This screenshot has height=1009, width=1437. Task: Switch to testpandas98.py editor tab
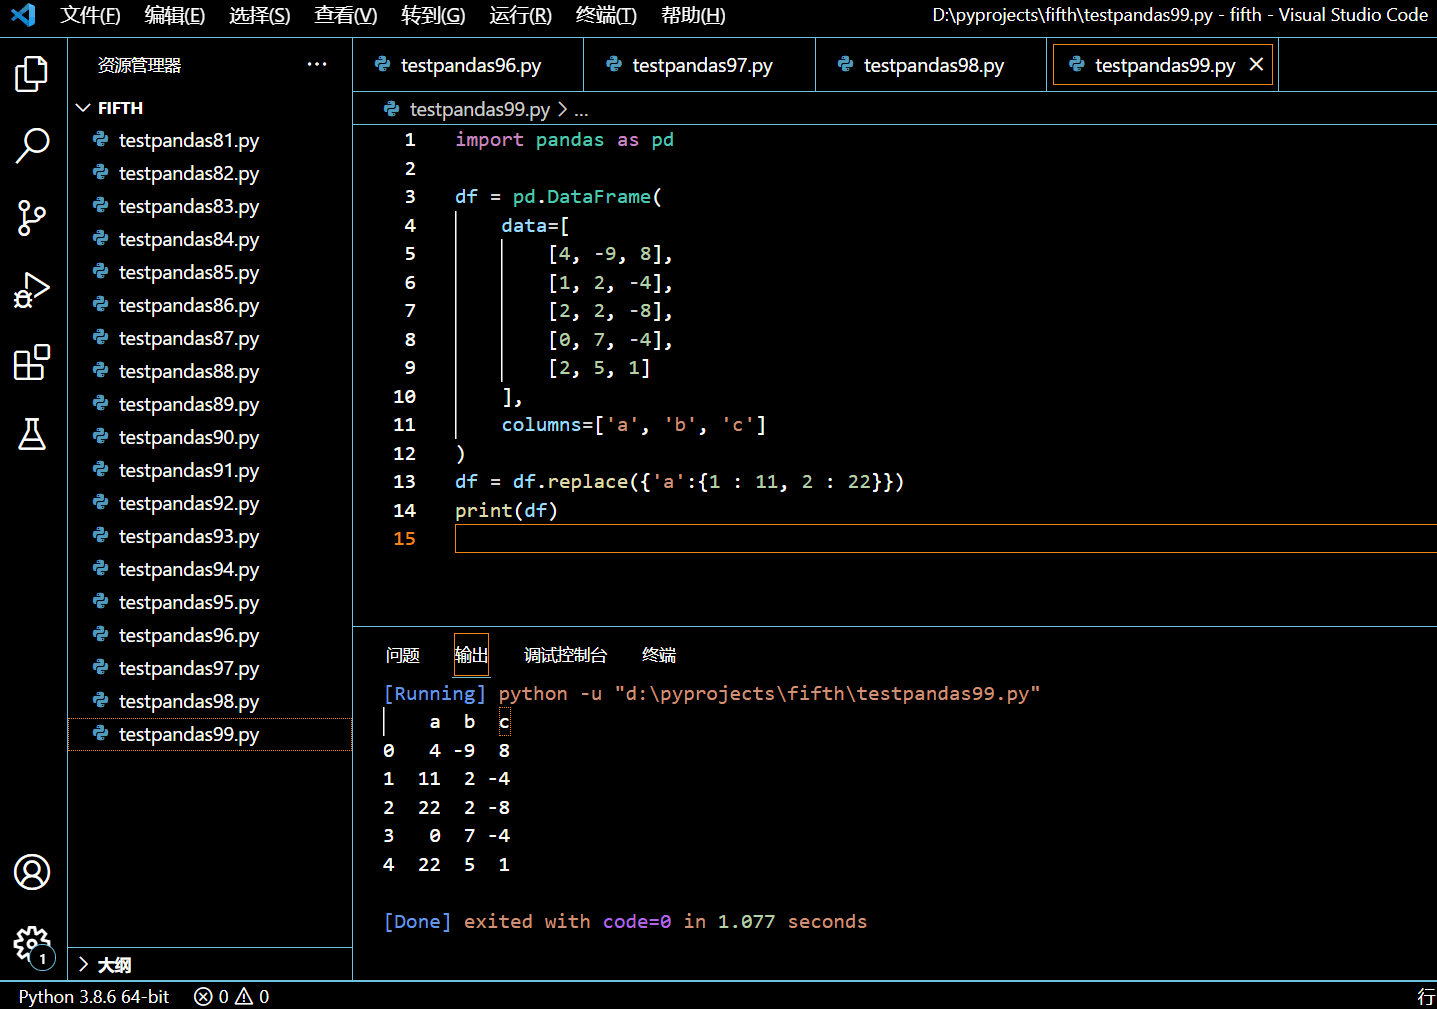931,65
